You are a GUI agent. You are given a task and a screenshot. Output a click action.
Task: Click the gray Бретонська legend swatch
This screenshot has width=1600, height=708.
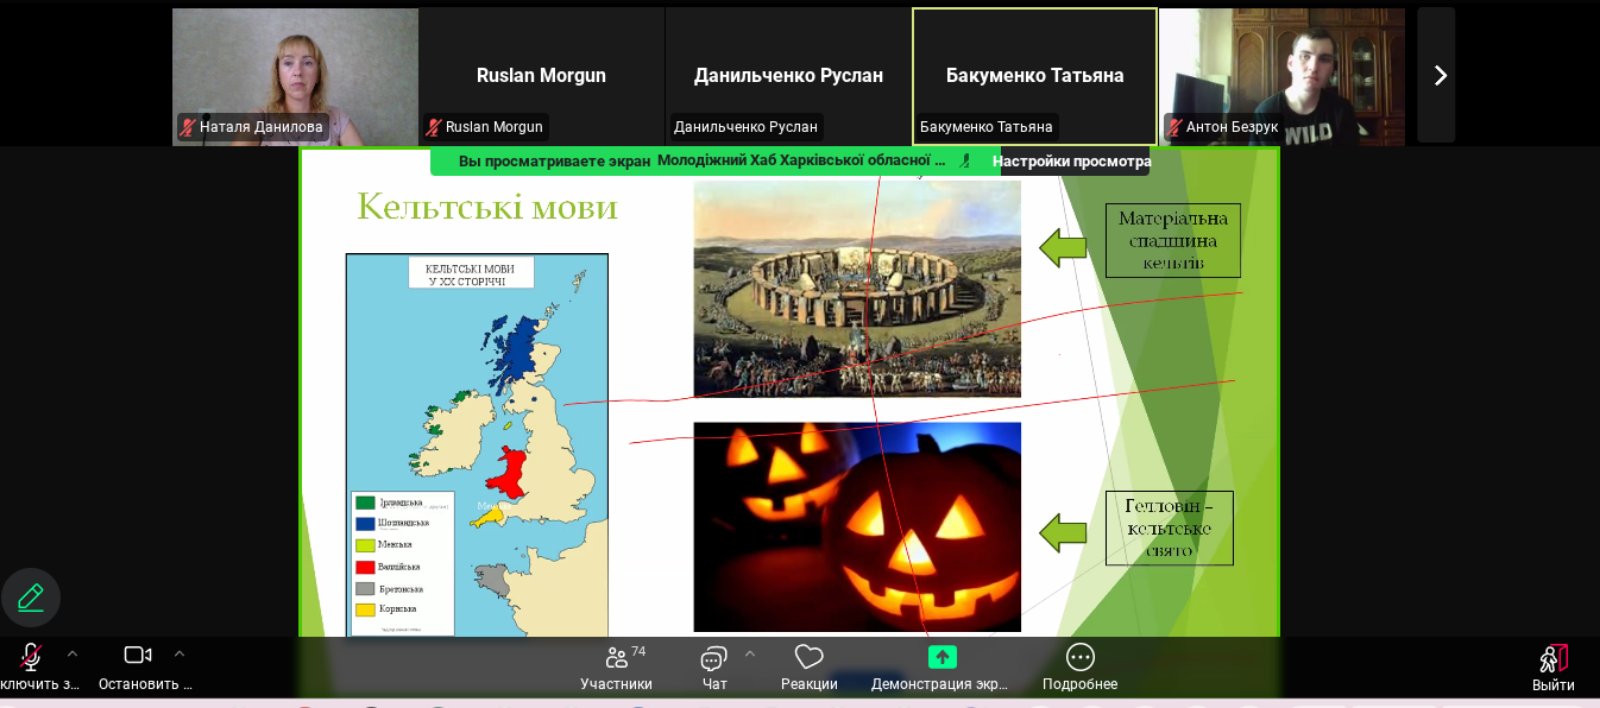coord(365,589)
